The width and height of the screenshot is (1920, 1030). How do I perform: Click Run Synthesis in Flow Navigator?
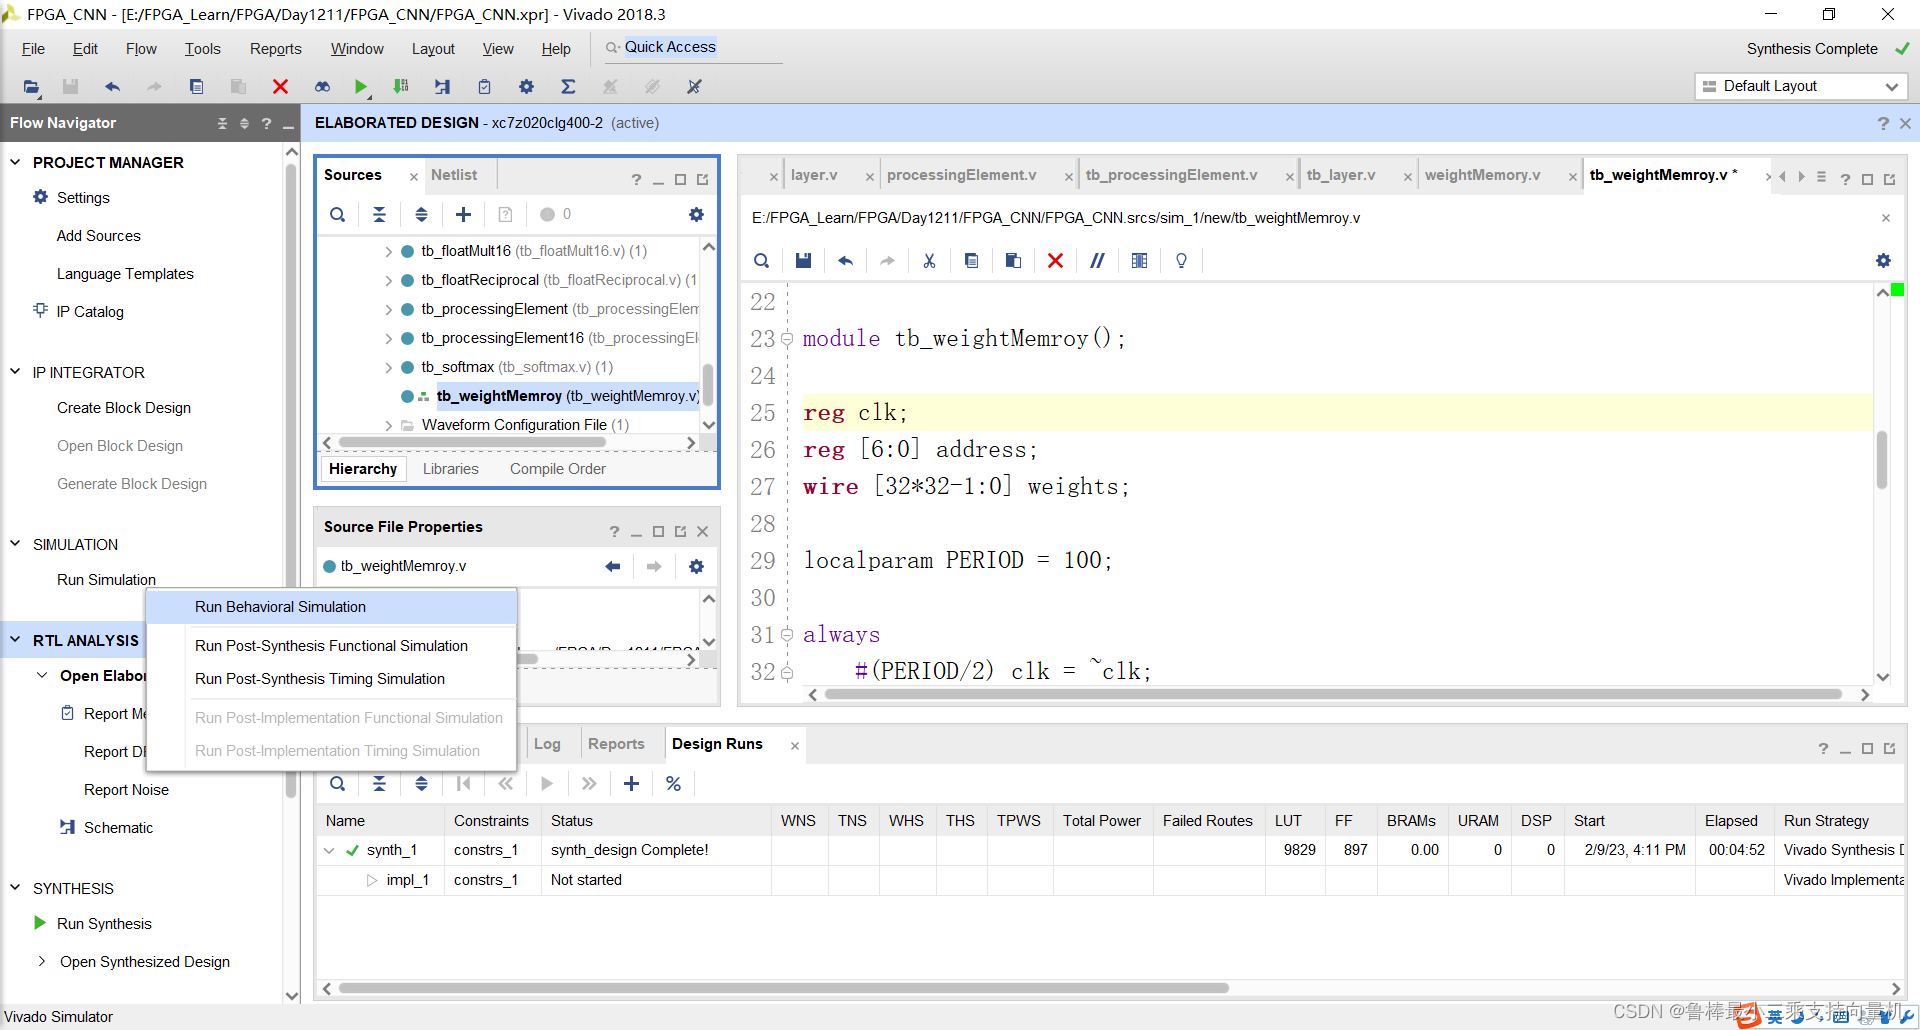pos(104,924)
